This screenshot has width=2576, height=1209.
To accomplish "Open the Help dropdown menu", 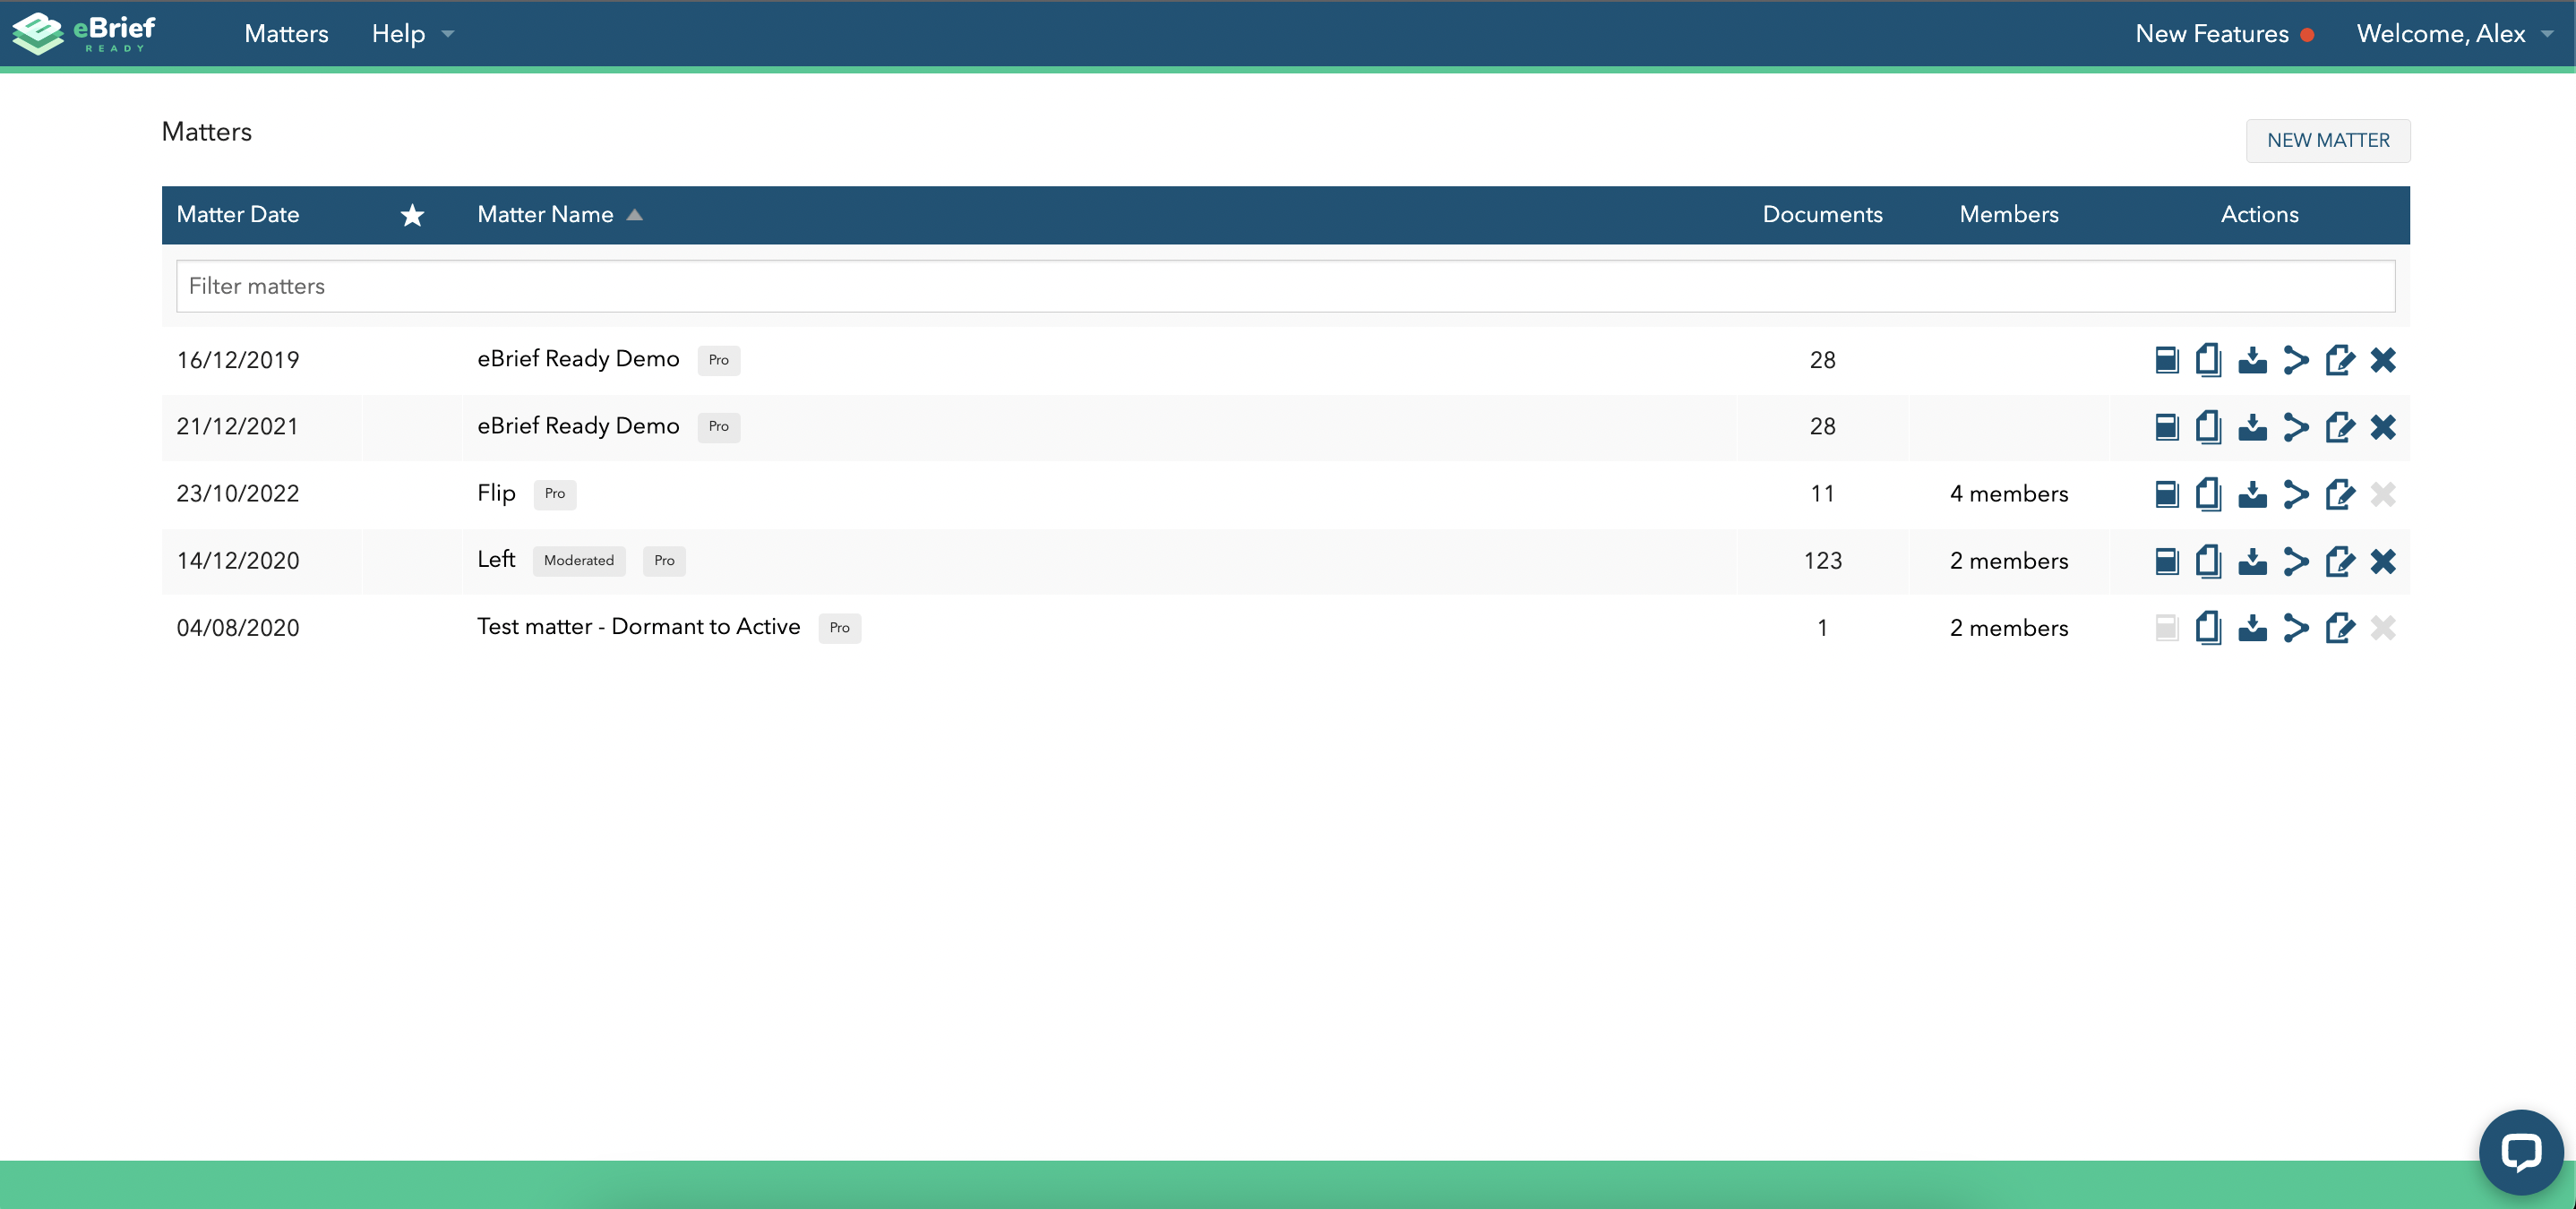I will click(x=413, y=33).
